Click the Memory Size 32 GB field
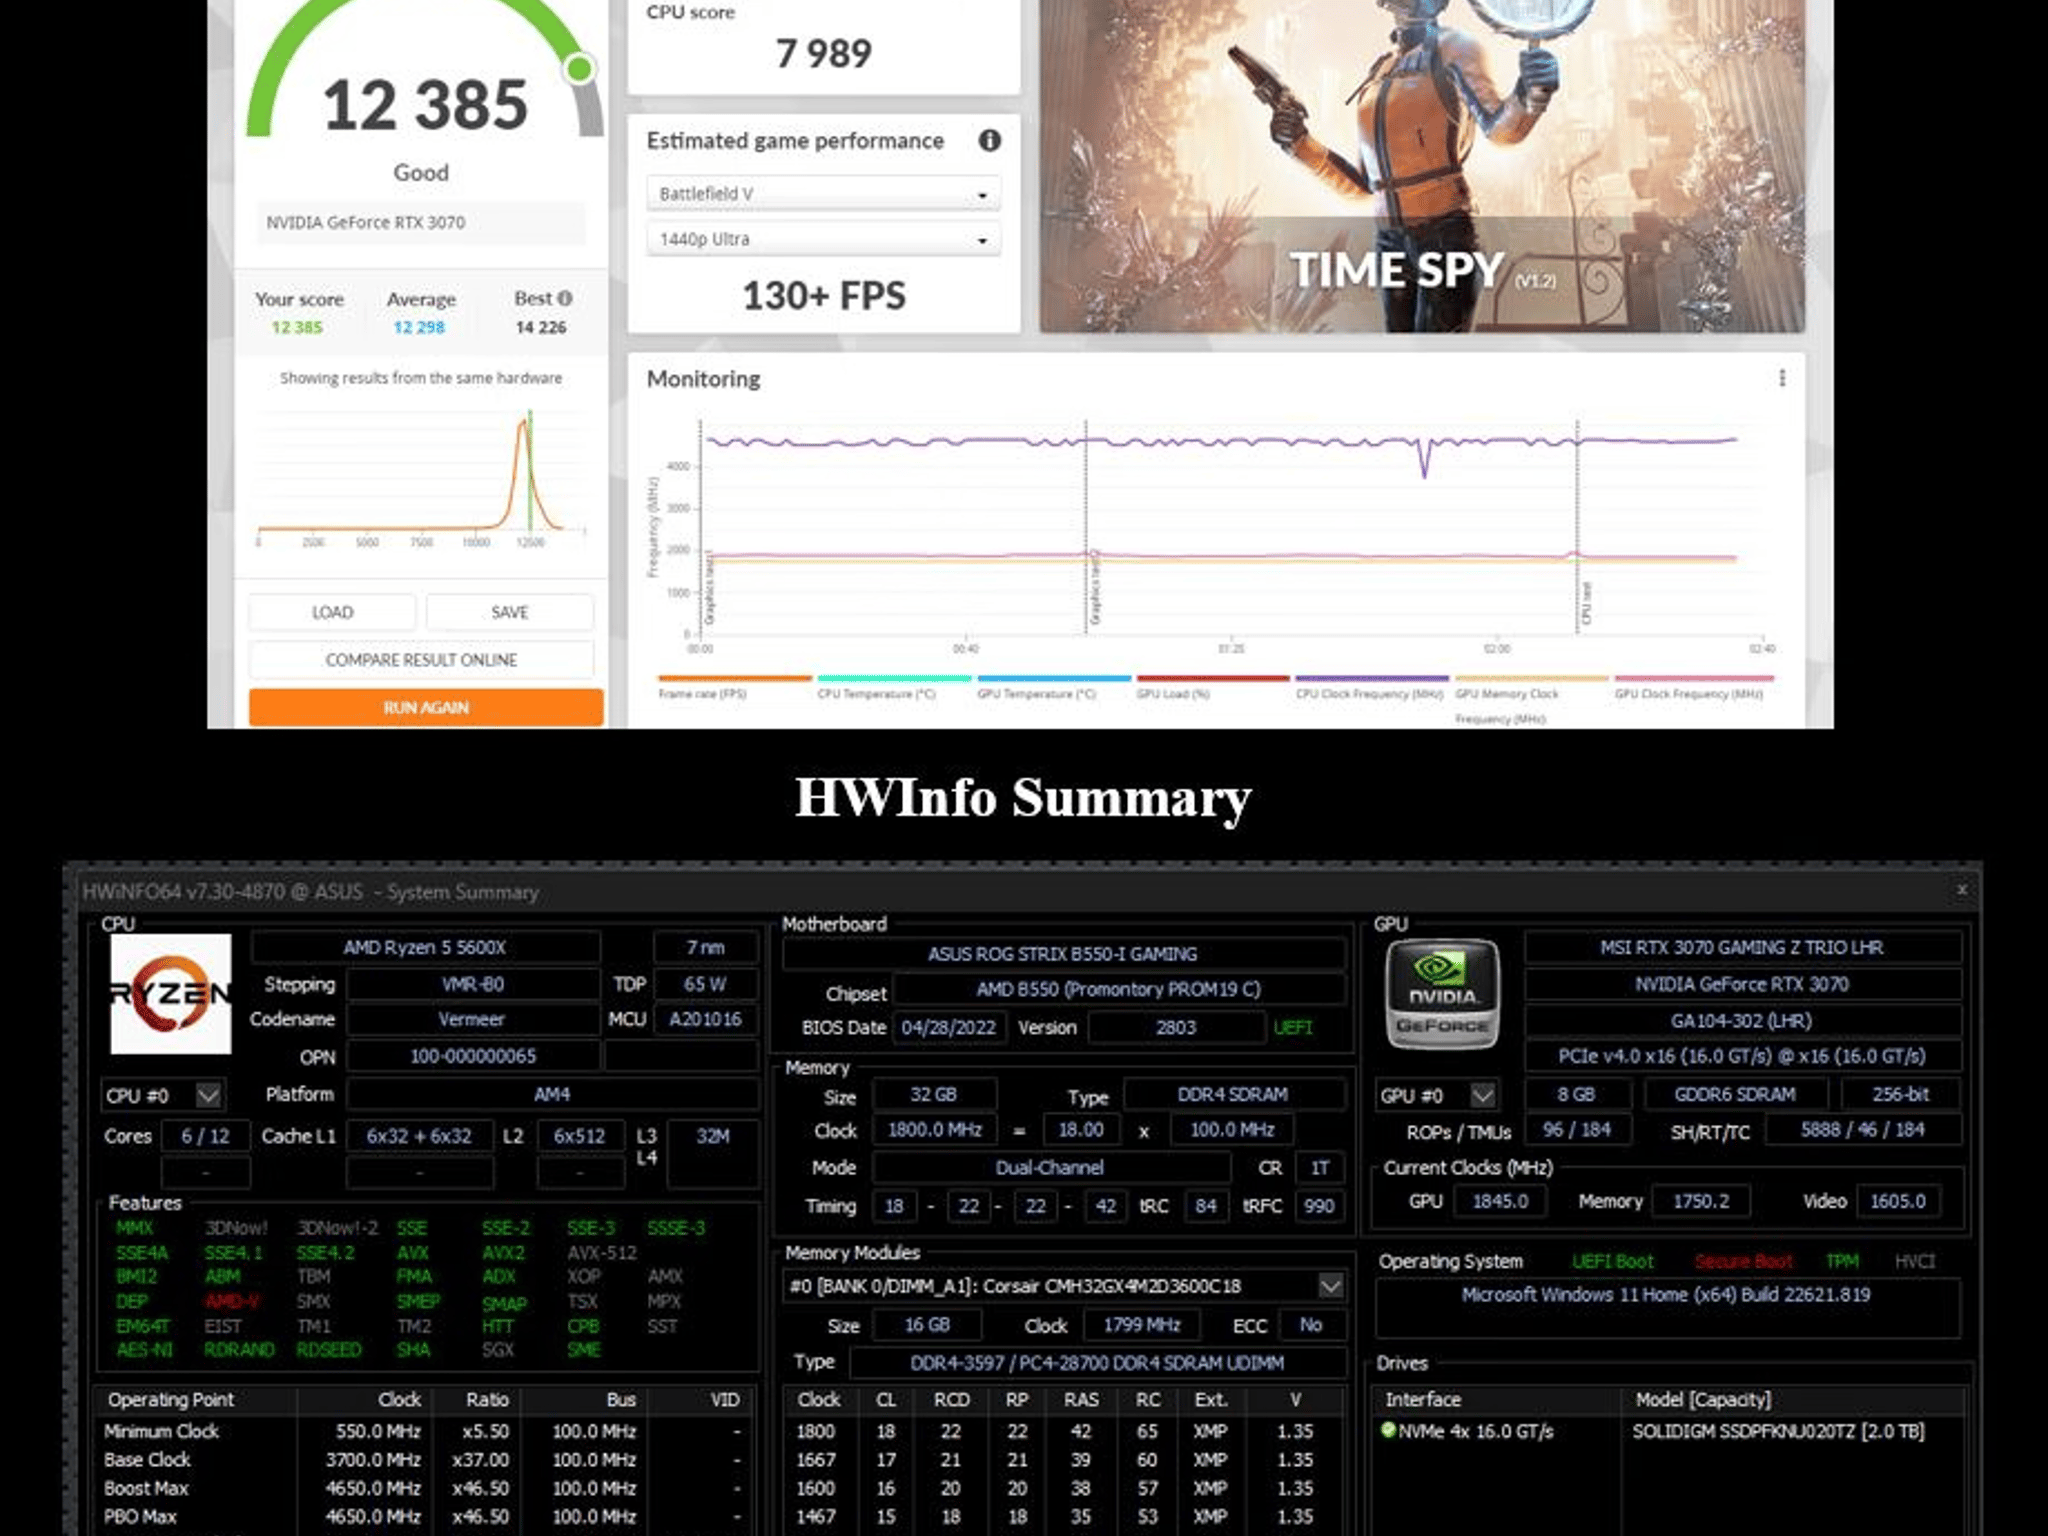2048x1536 pixels. 933,1095
